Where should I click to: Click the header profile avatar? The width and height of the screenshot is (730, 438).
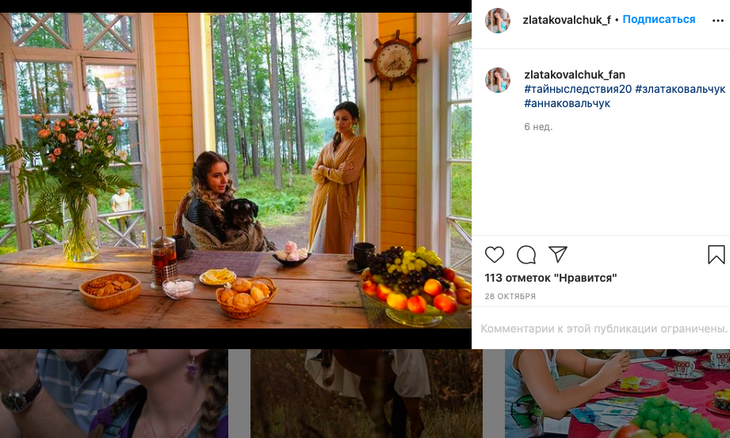(498, 20)
